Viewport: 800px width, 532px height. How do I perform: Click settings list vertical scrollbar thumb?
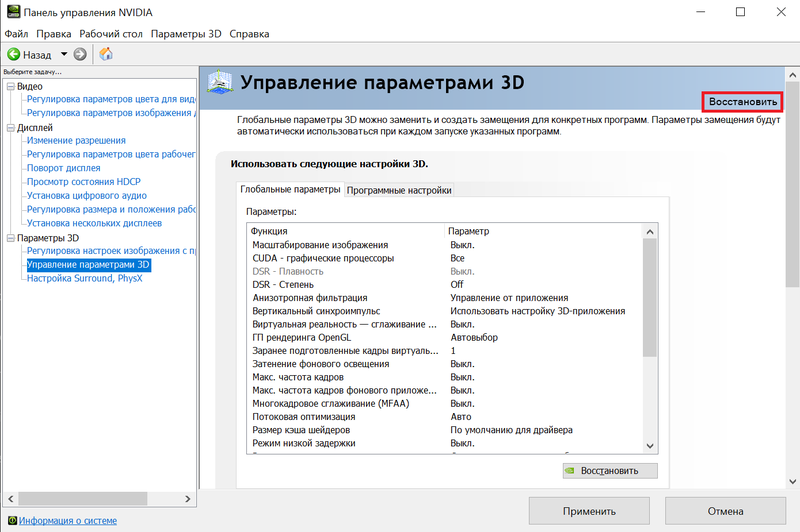649,297
